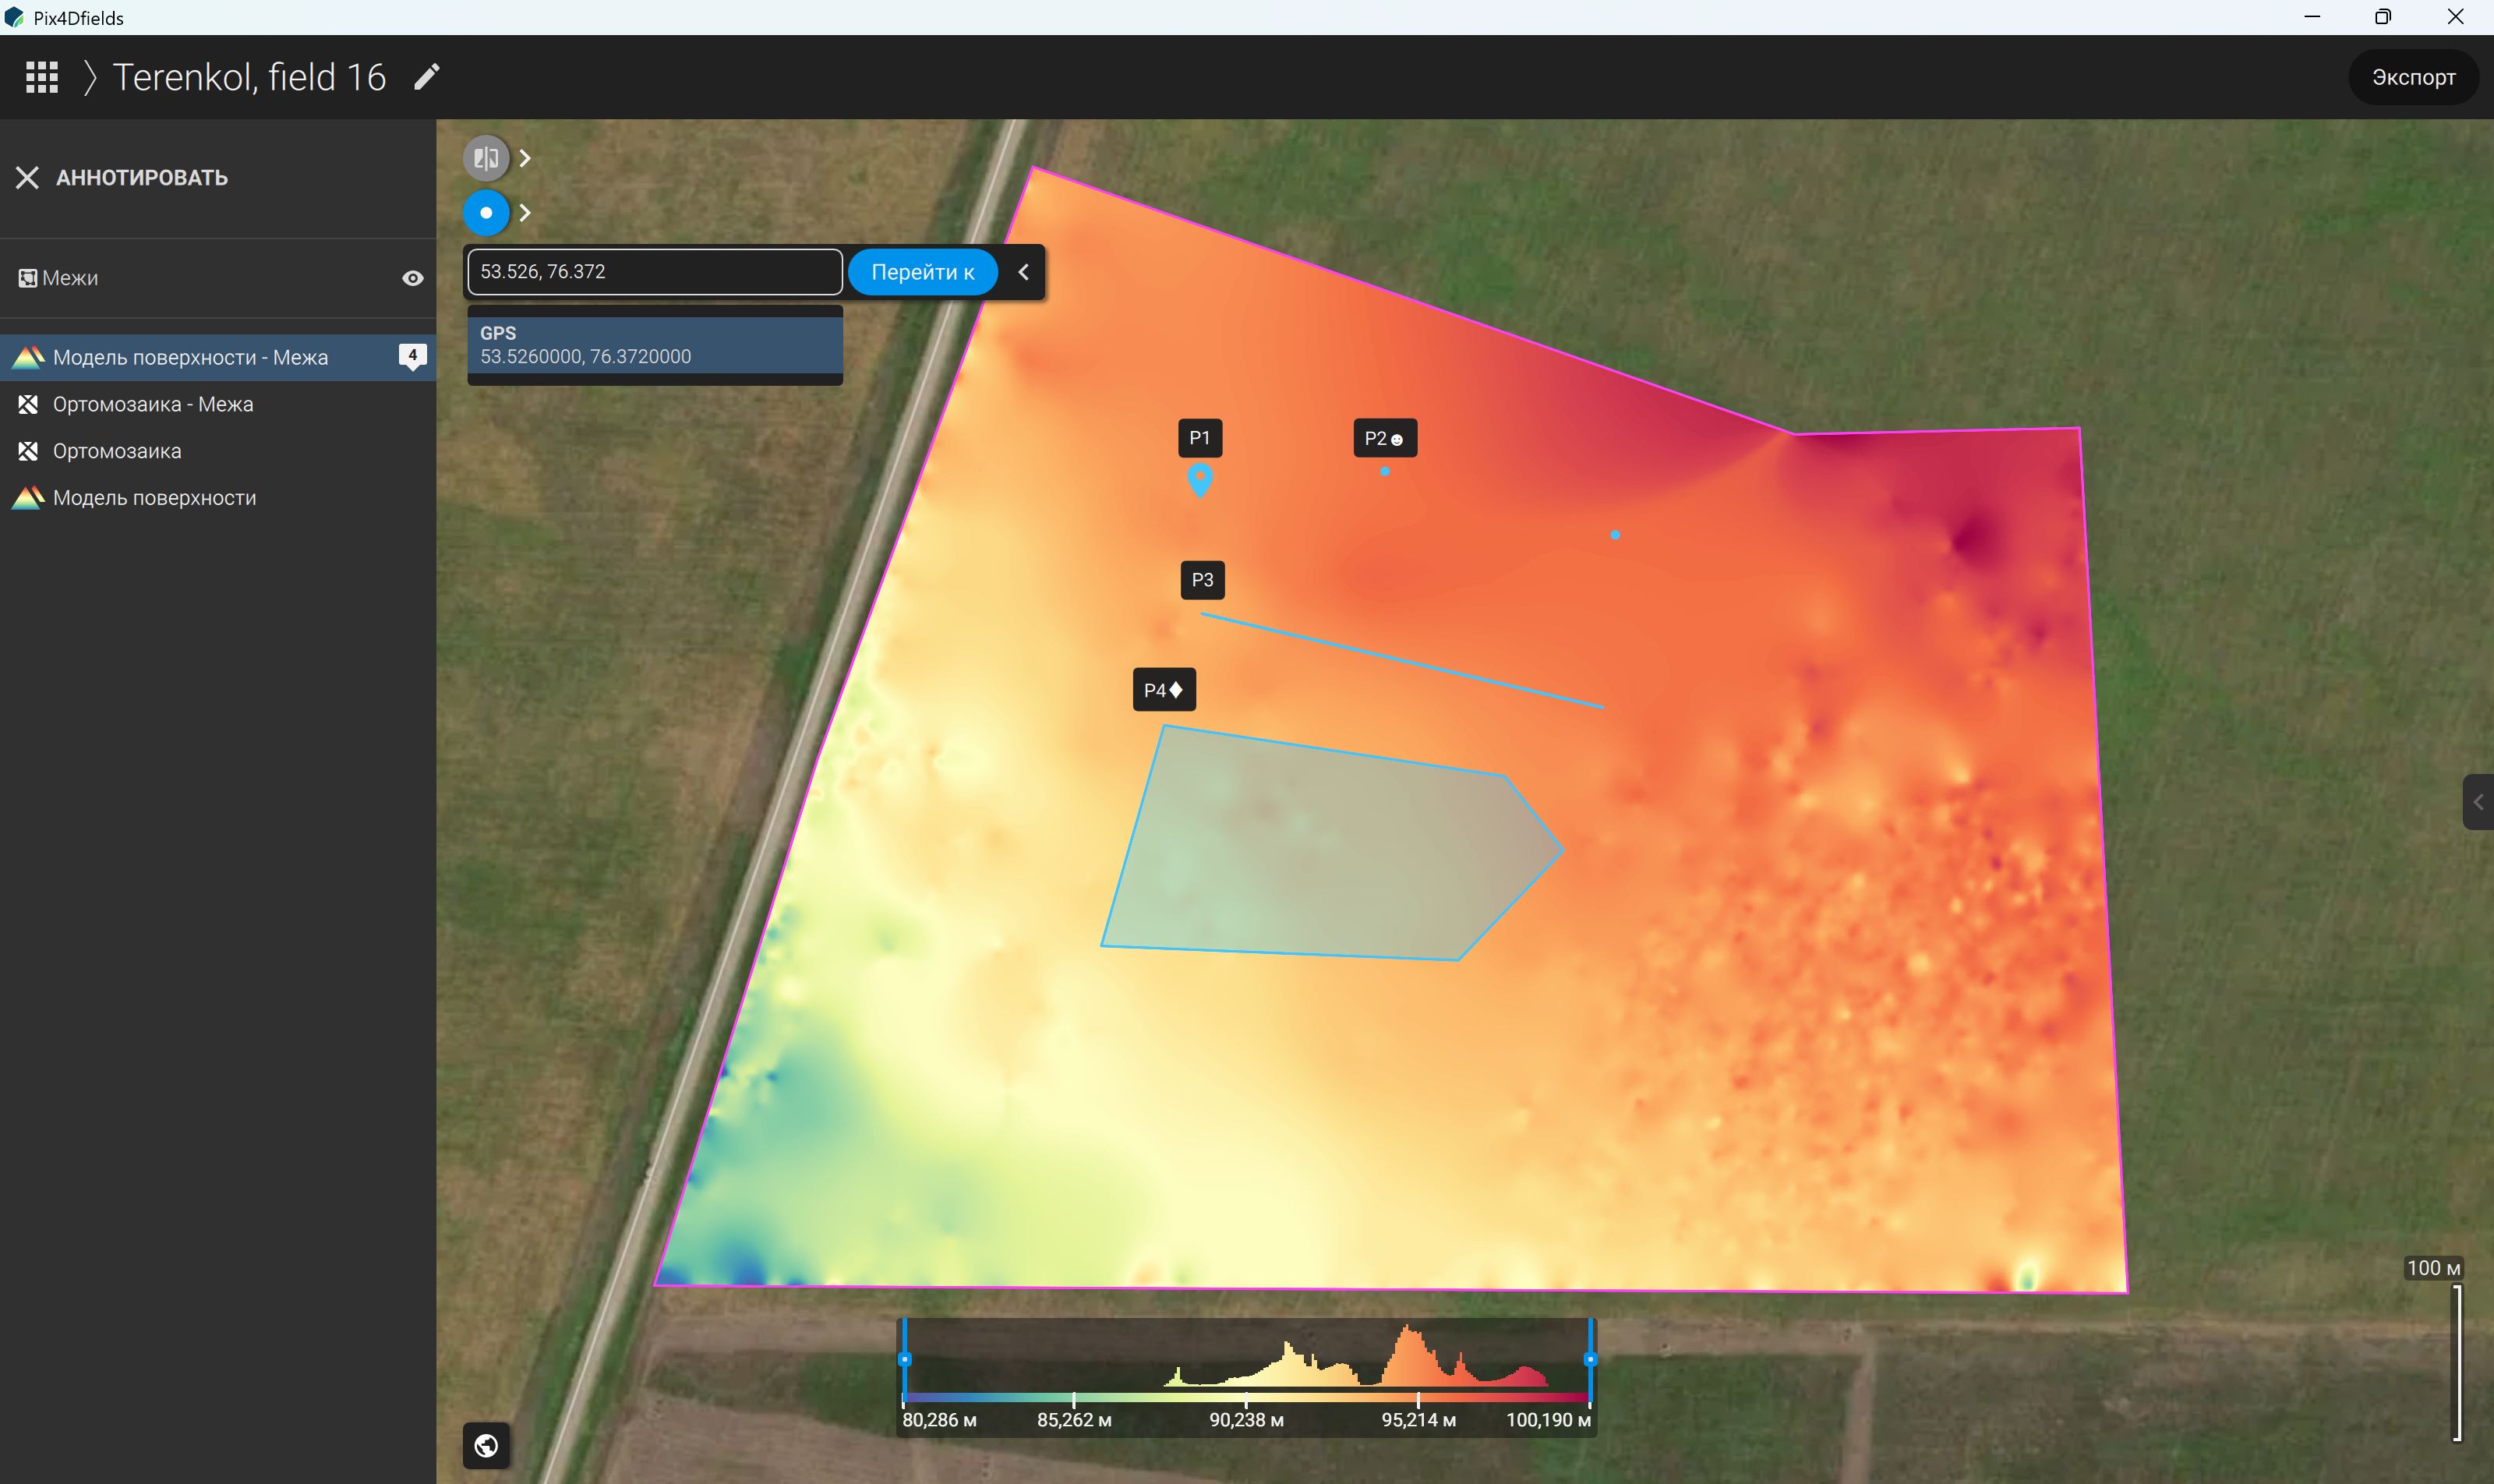This screenshot has width=2494, height=1484.
Task: Click the 90,238 м legend value
Action: point(1246,1420)
